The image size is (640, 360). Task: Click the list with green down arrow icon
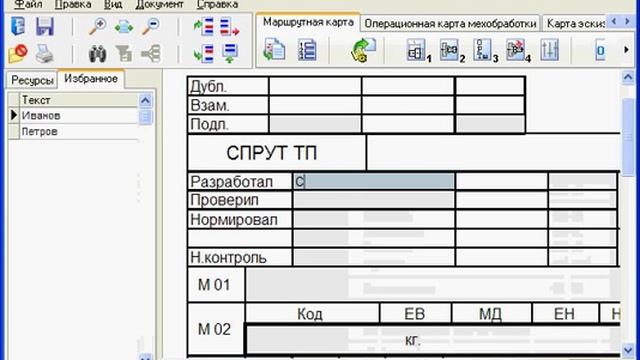click(229, 53)
